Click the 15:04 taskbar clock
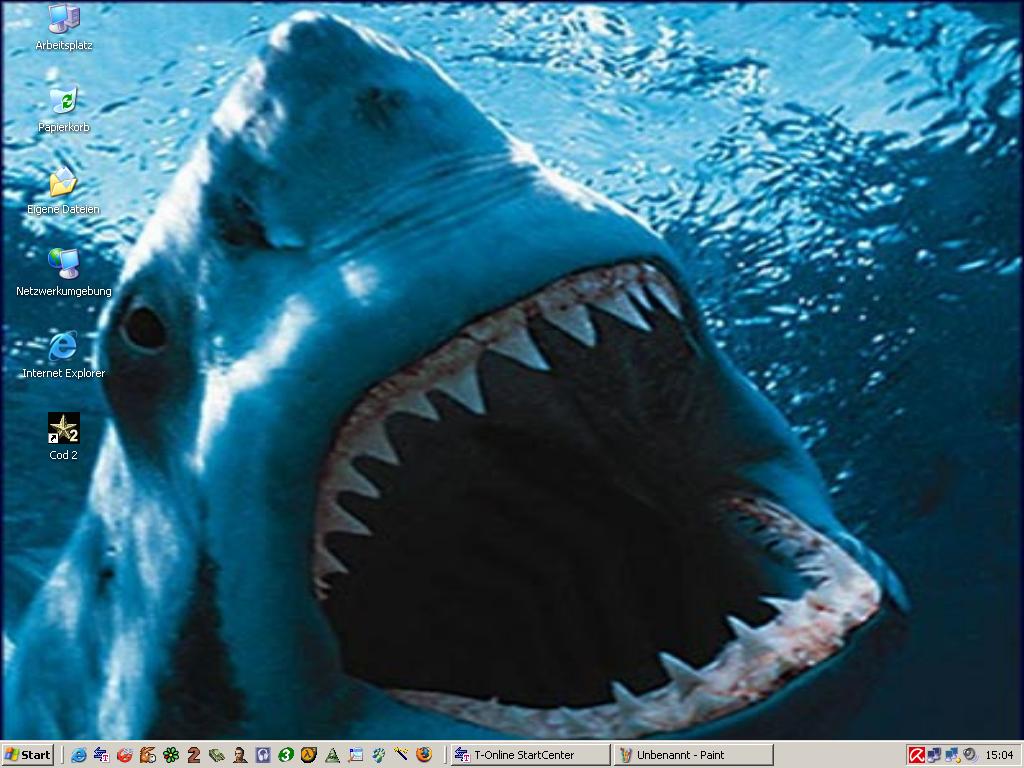The width and height of the screenshot is (1024, 768). pyautogui.click(x=999, y=755)
